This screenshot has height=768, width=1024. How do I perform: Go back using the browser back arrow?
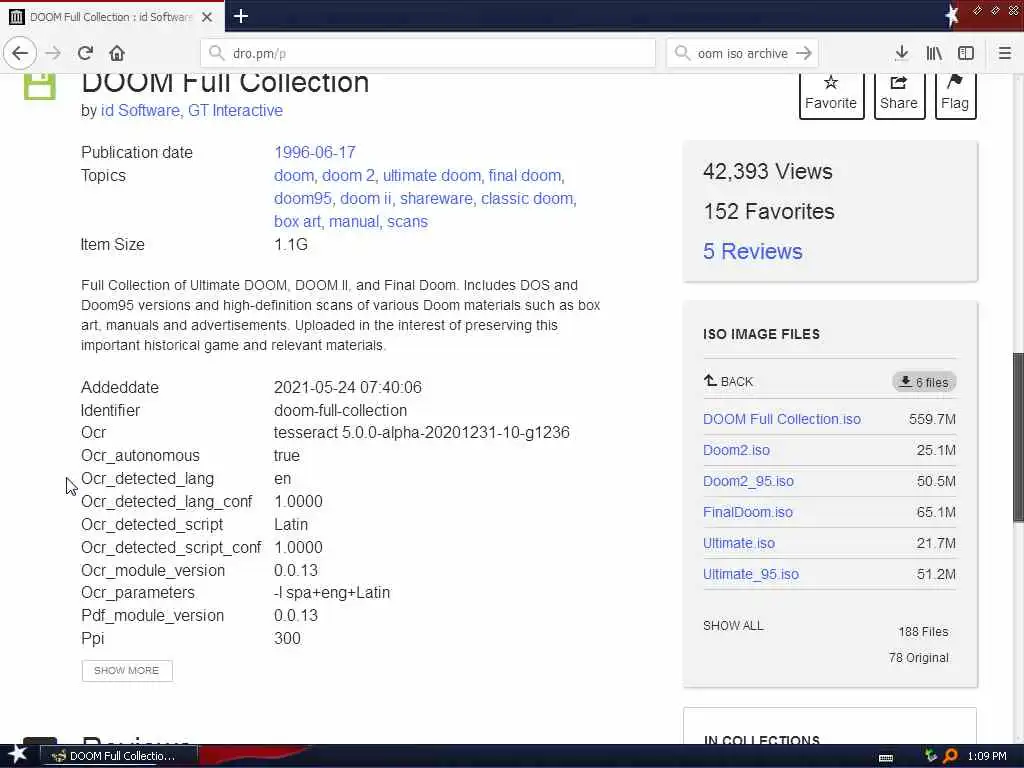pos(20,54)
